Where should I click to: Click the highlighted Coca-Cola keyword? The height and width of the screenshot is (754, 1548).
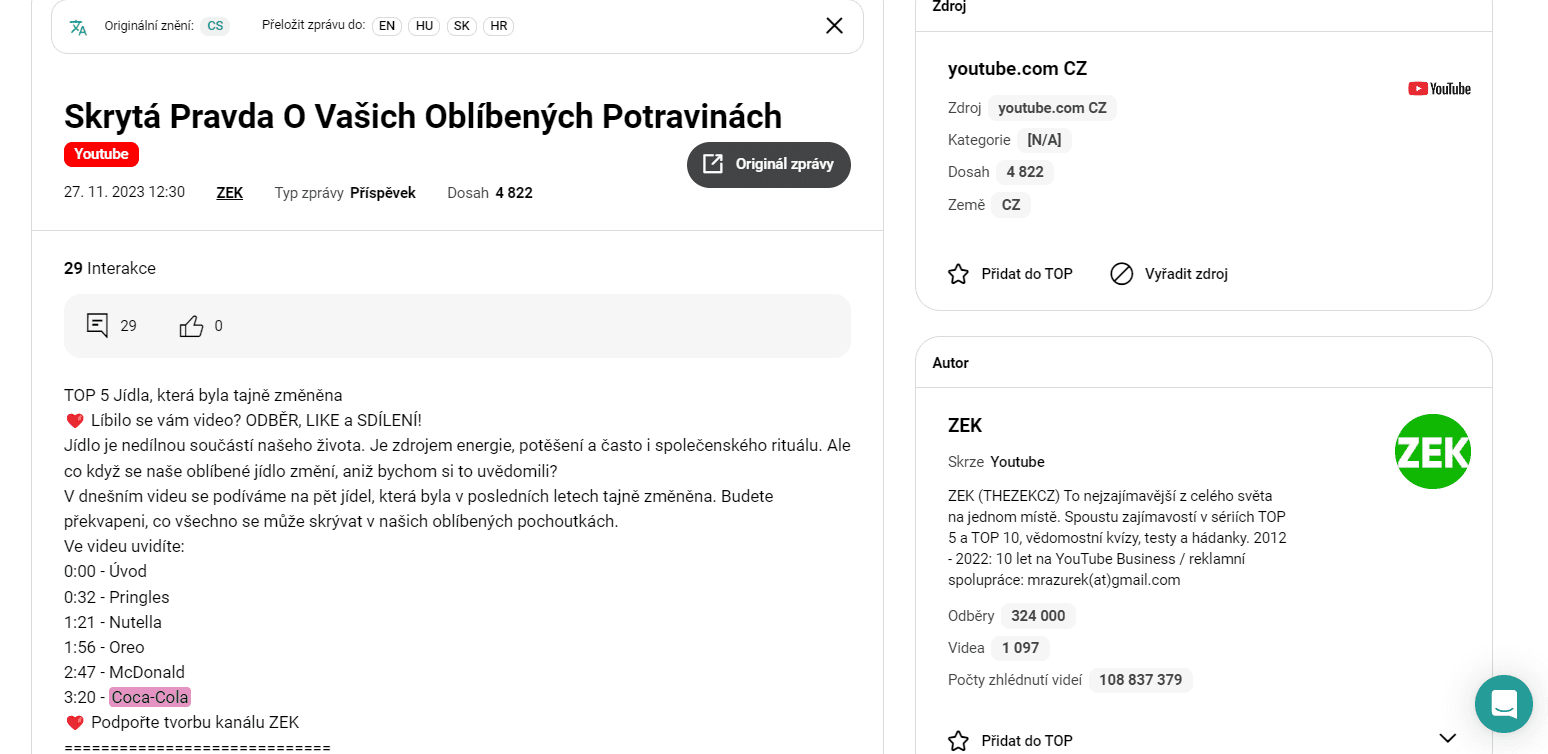150,697
